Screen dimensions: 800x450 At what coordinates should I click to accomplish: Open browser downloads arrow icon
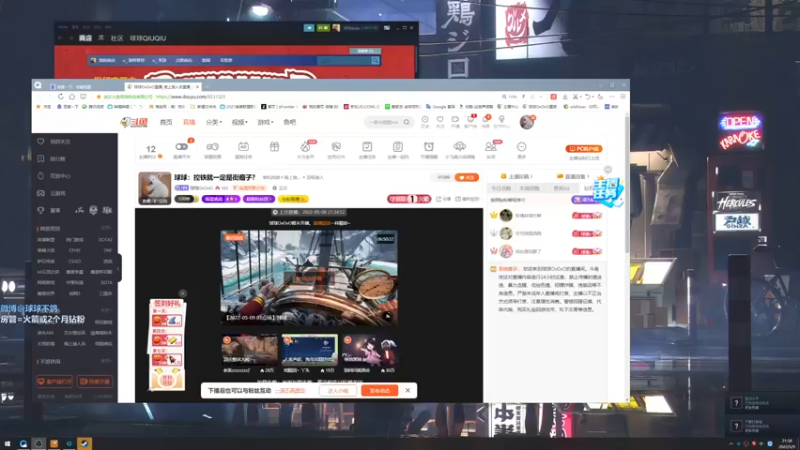(x=565, y=96)
